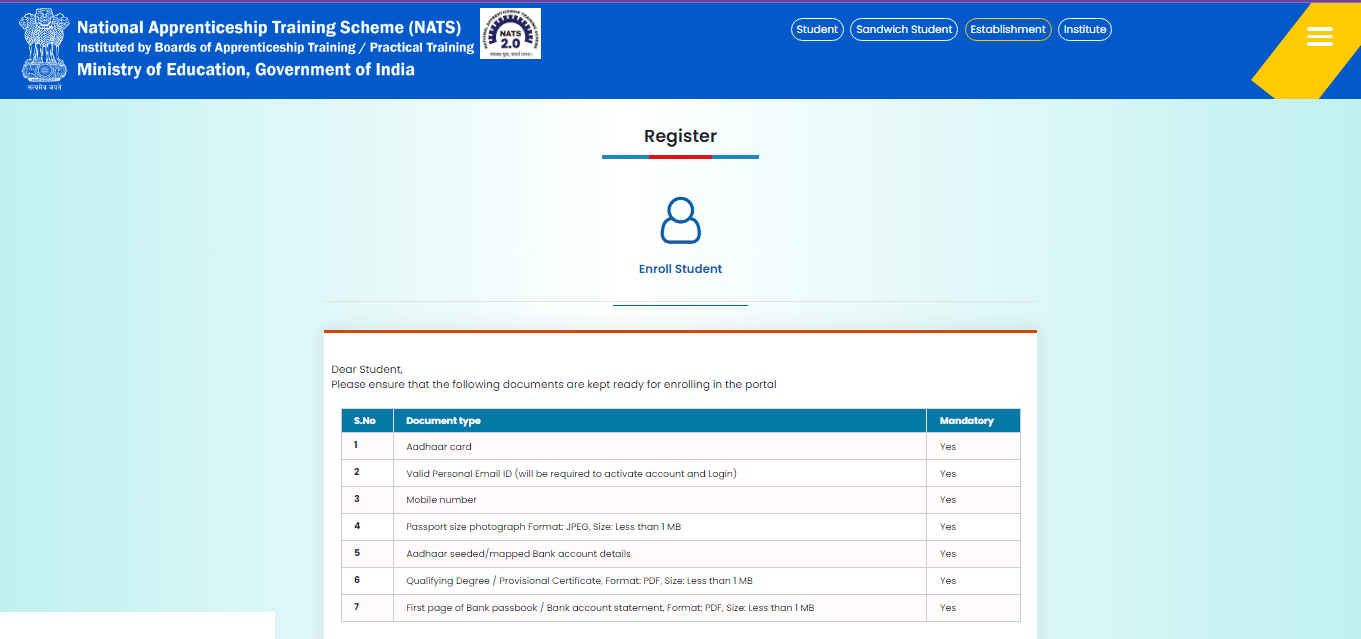The height and width of the screenshot is (639, 1361).
Task: Open the Sandwich Student option
Action: [x=904, y=30]
